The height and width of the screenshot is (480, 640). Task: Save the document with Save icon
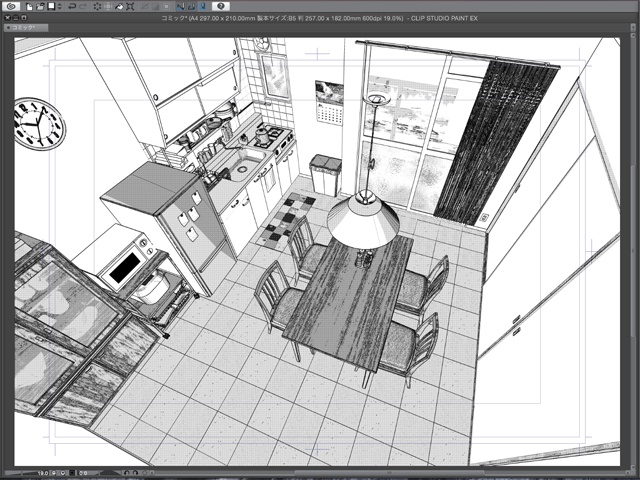point(51,6)
